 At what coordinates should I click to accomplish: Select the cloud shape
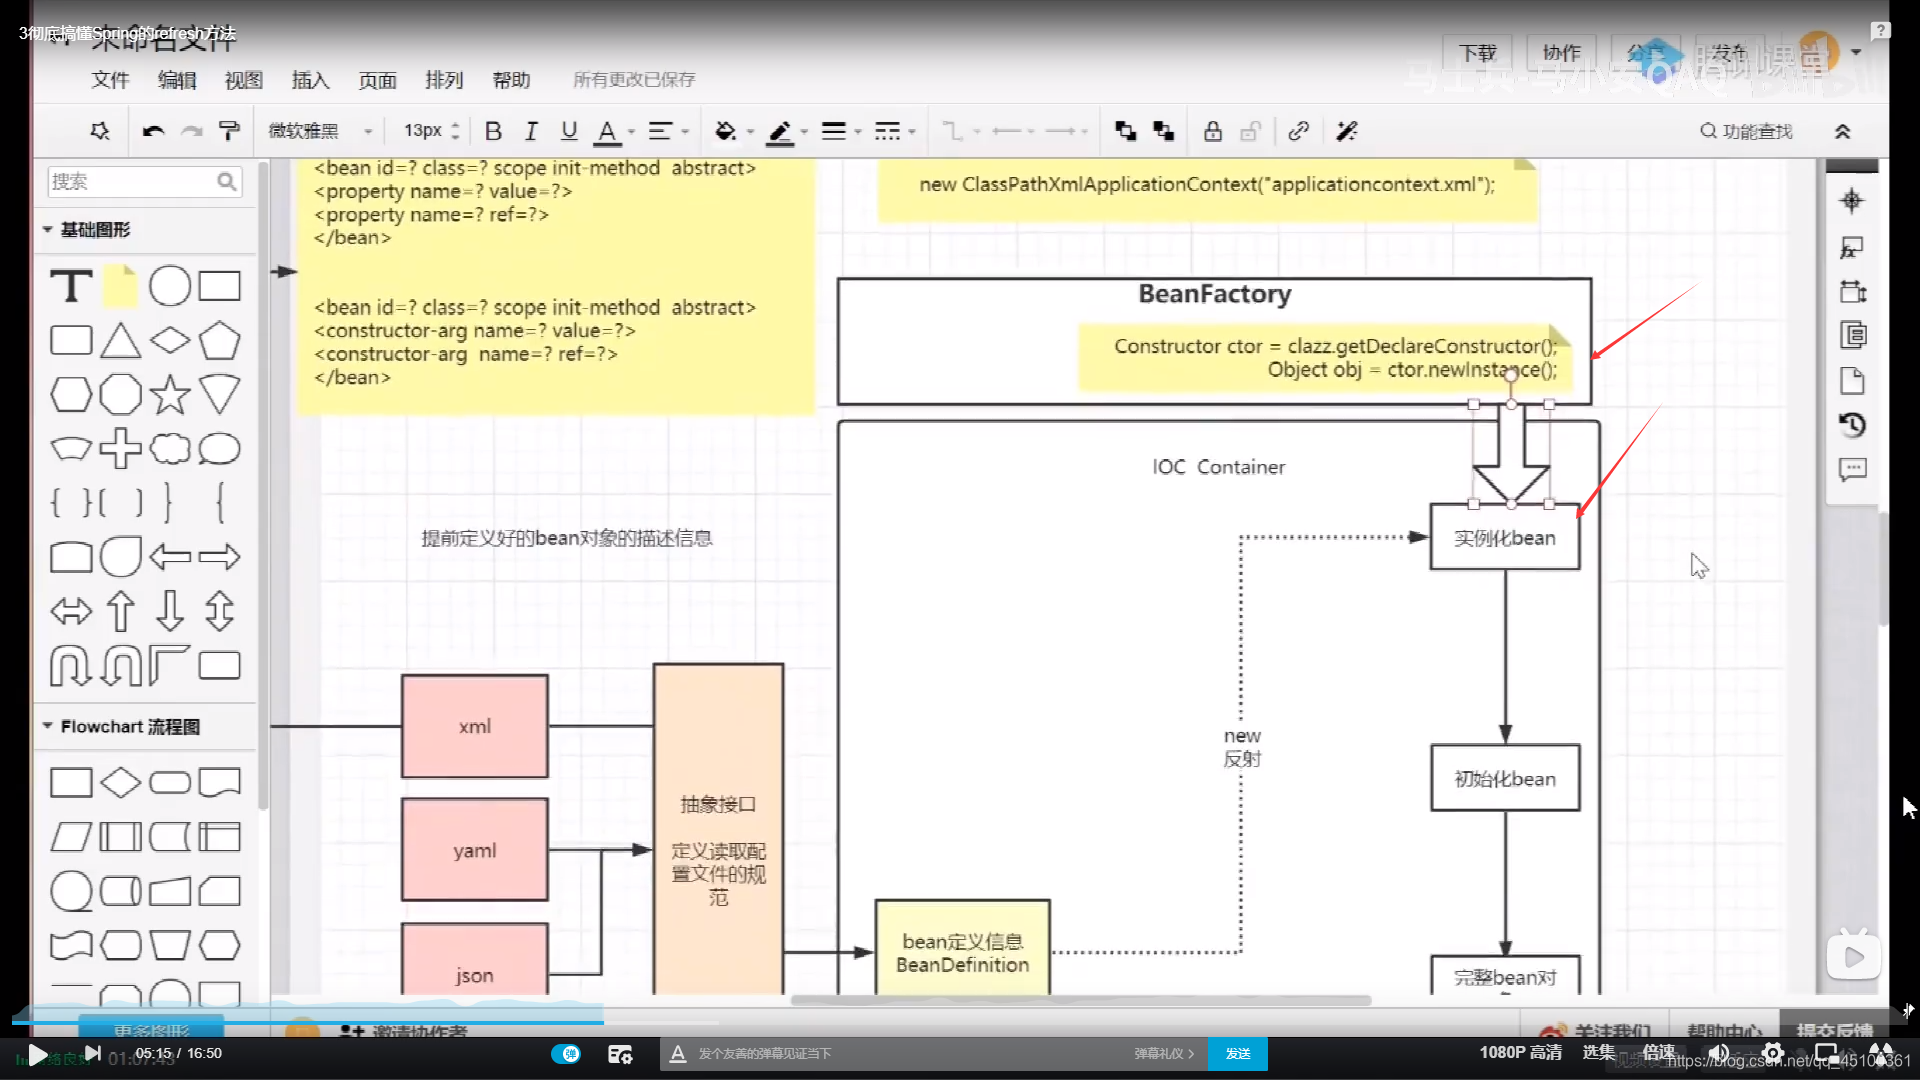tap(170, 448)
